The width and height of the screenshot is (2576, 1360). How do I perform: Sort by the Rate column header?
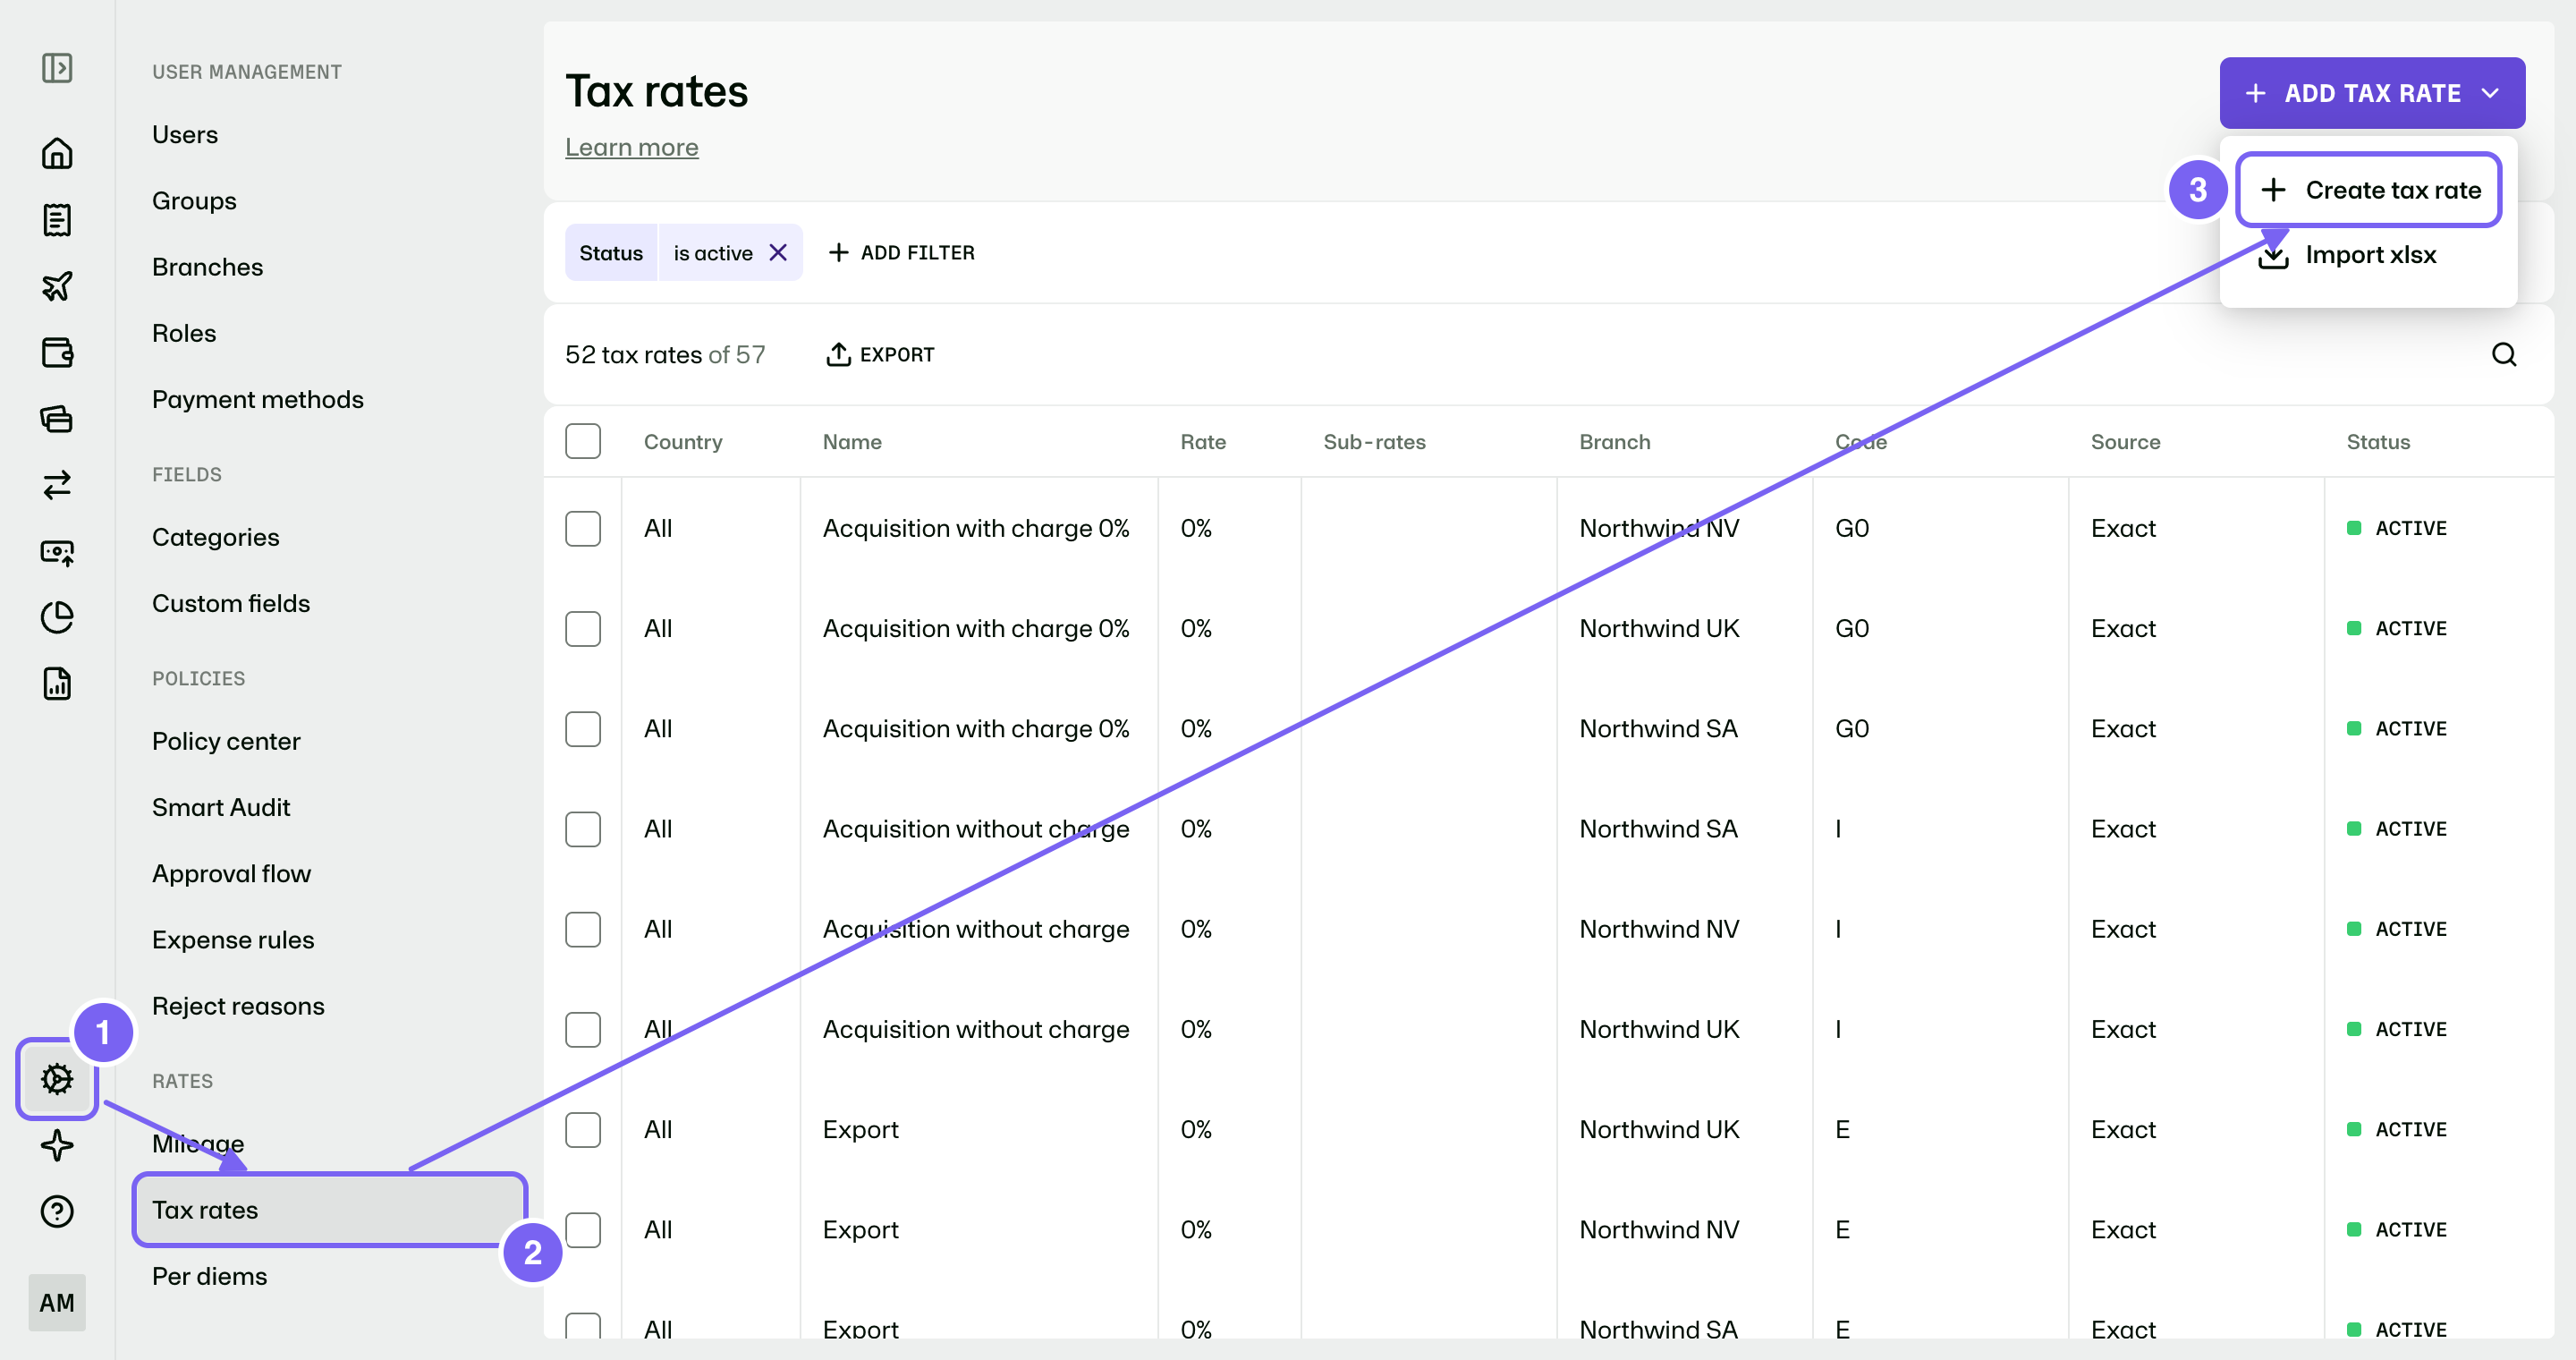[1203, 441]
